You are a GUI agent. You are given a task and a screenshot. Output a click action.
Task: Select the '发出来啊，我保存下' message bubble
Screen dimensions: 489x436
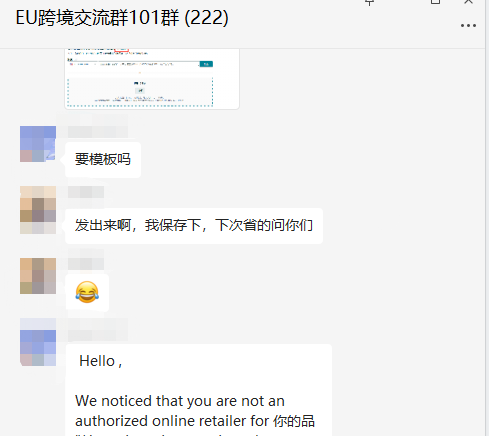pos(194,226)
